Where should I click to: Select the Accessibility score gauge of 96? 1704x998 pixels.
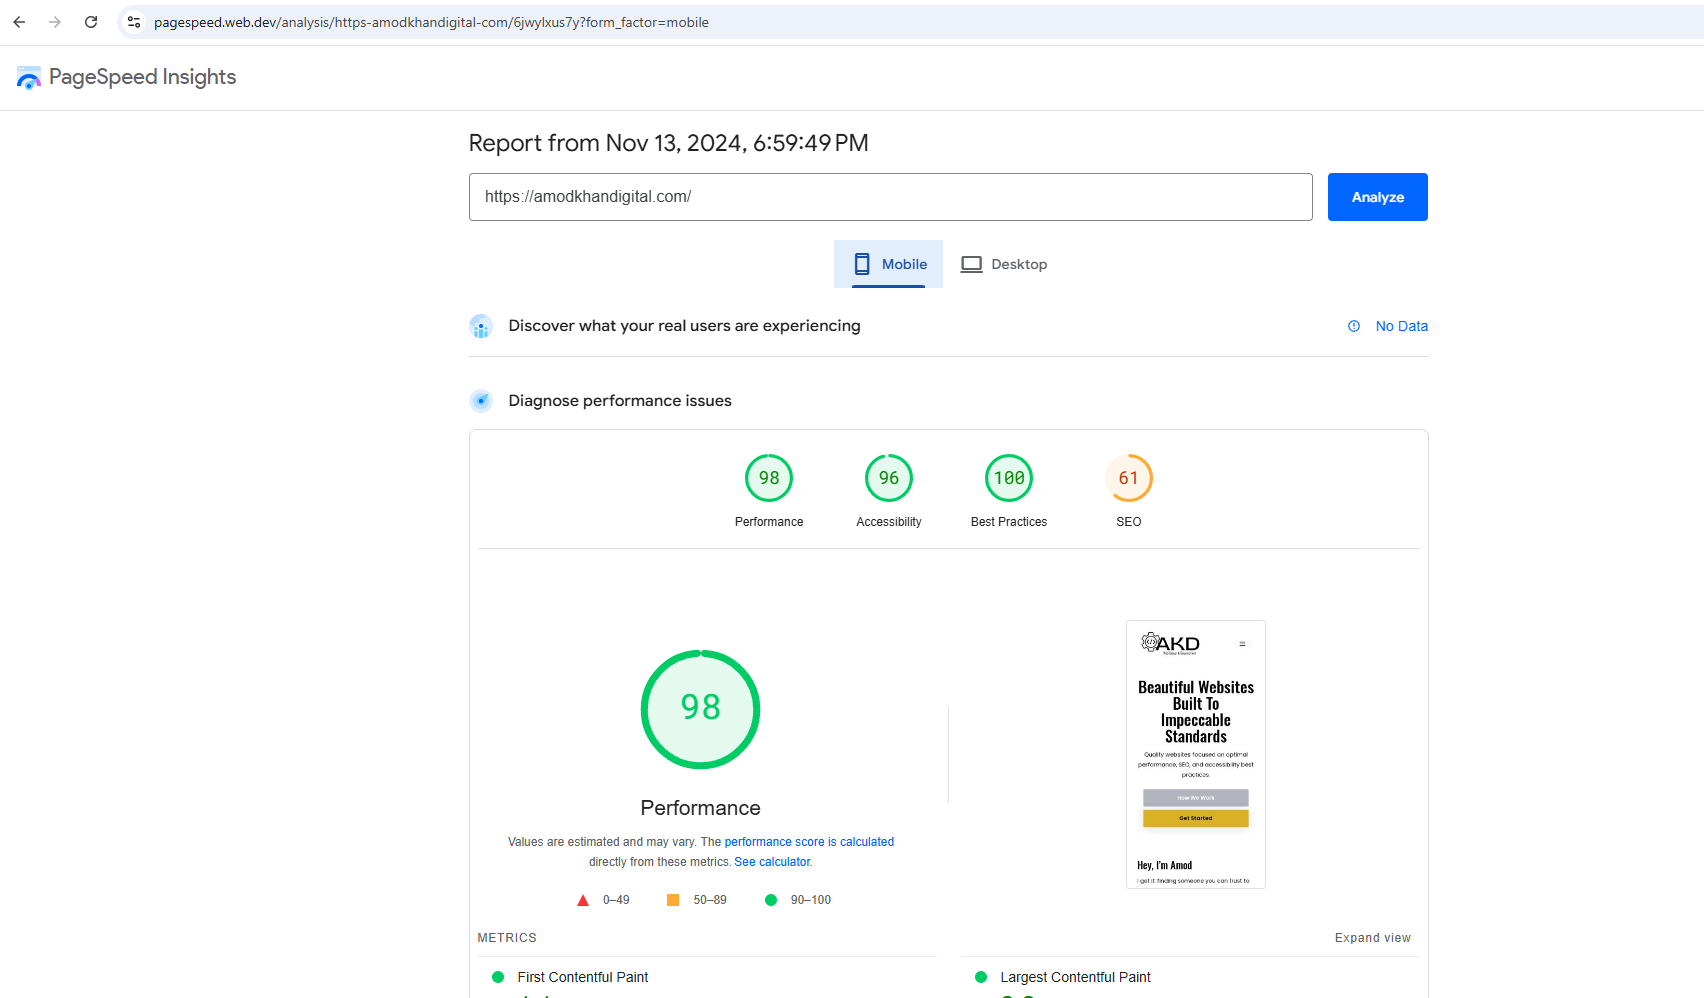pyautogui.click(x=888, y=479)
